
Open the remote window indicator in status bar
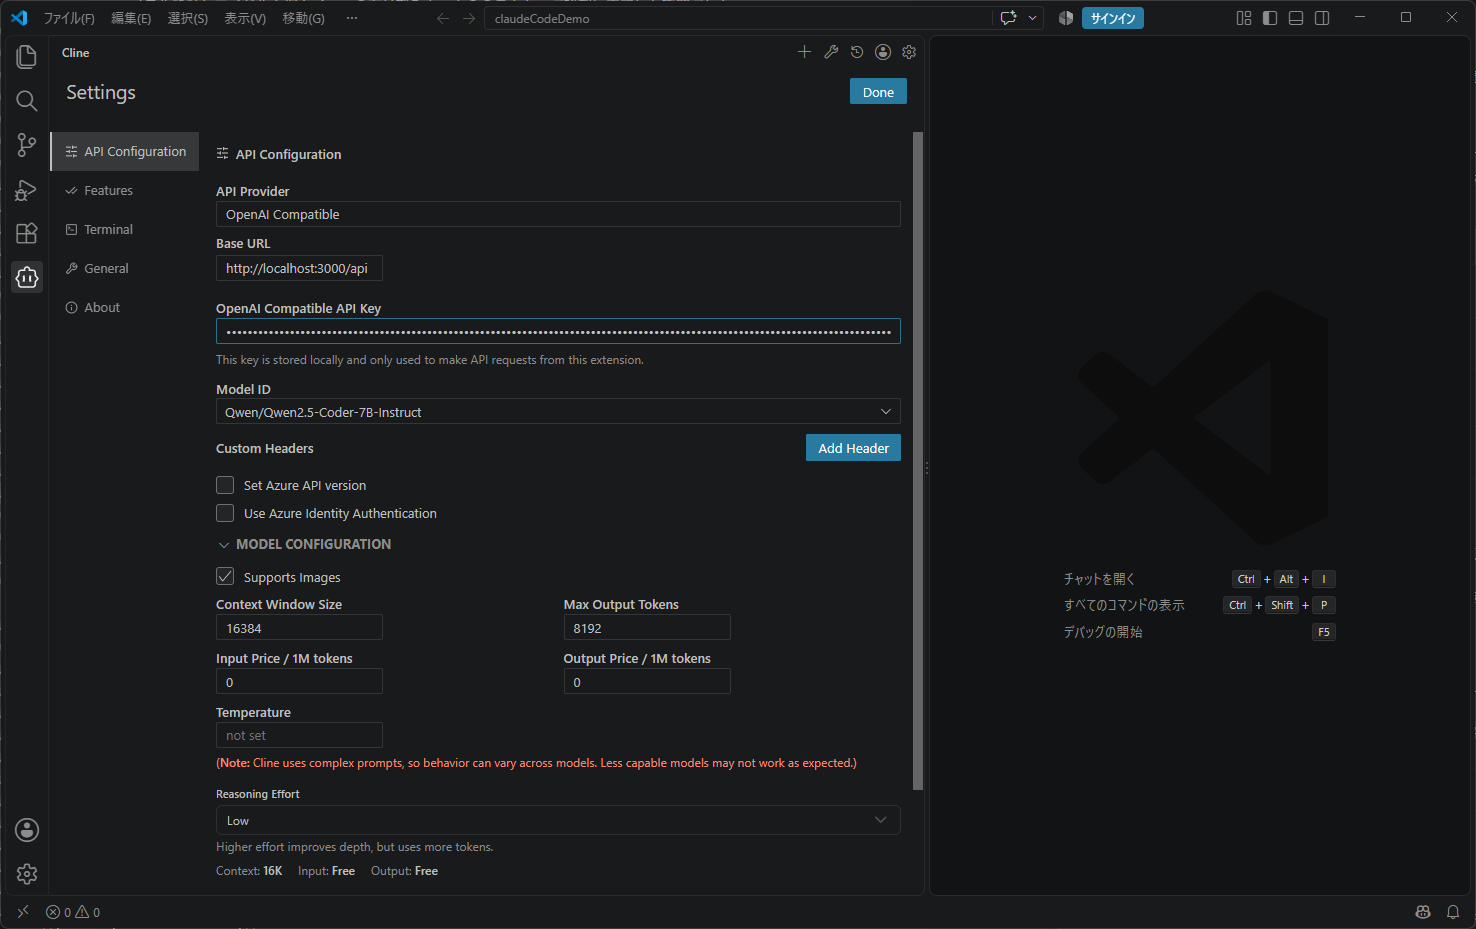(23, 912)
